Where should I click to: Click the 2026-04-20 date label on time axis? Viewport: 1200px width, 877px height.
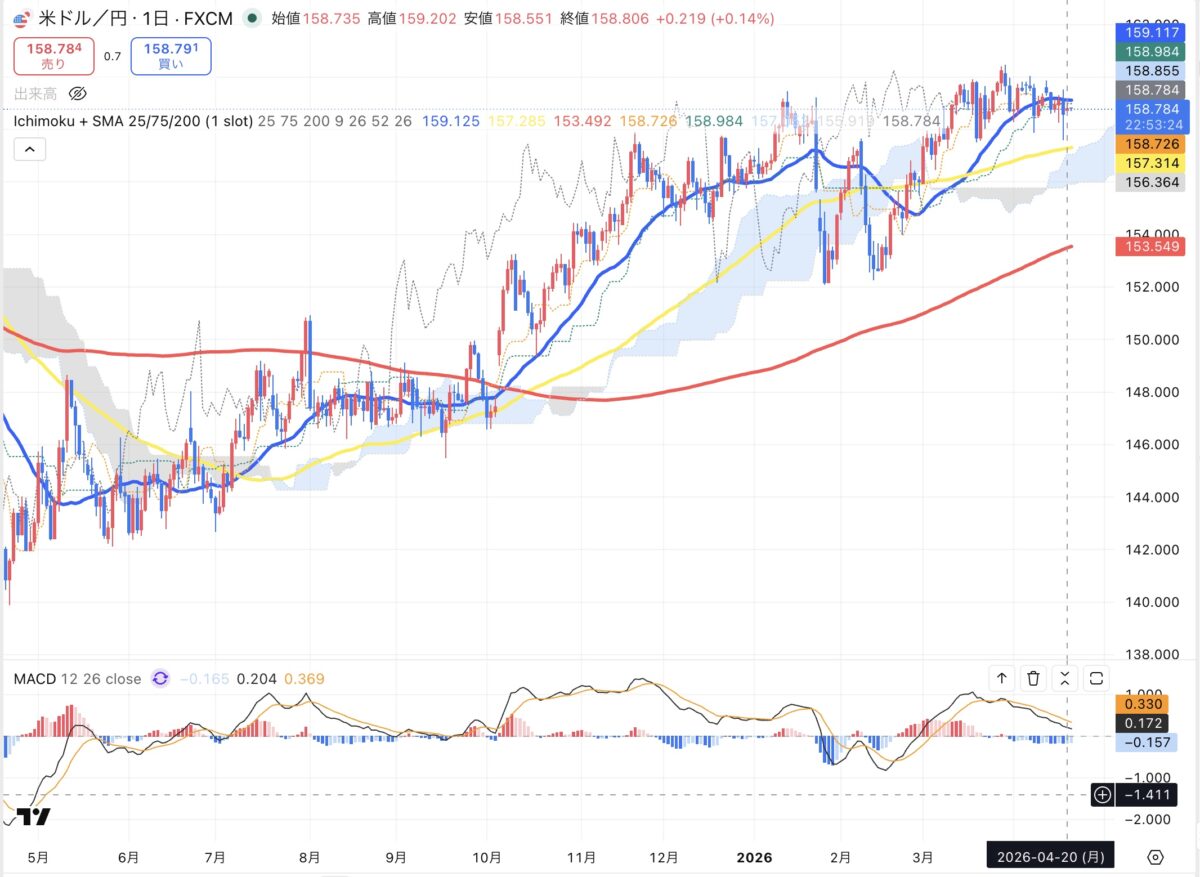click(1049, 857)
